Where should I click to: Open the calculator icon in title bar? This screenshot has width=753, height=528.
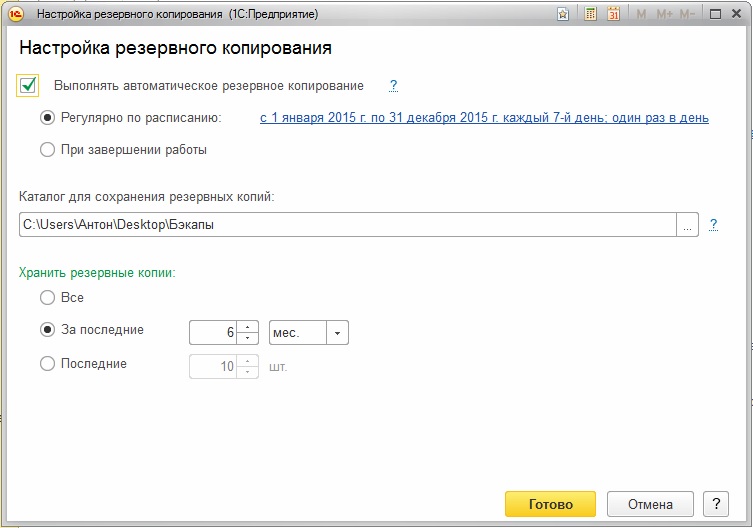coord(590,14)
